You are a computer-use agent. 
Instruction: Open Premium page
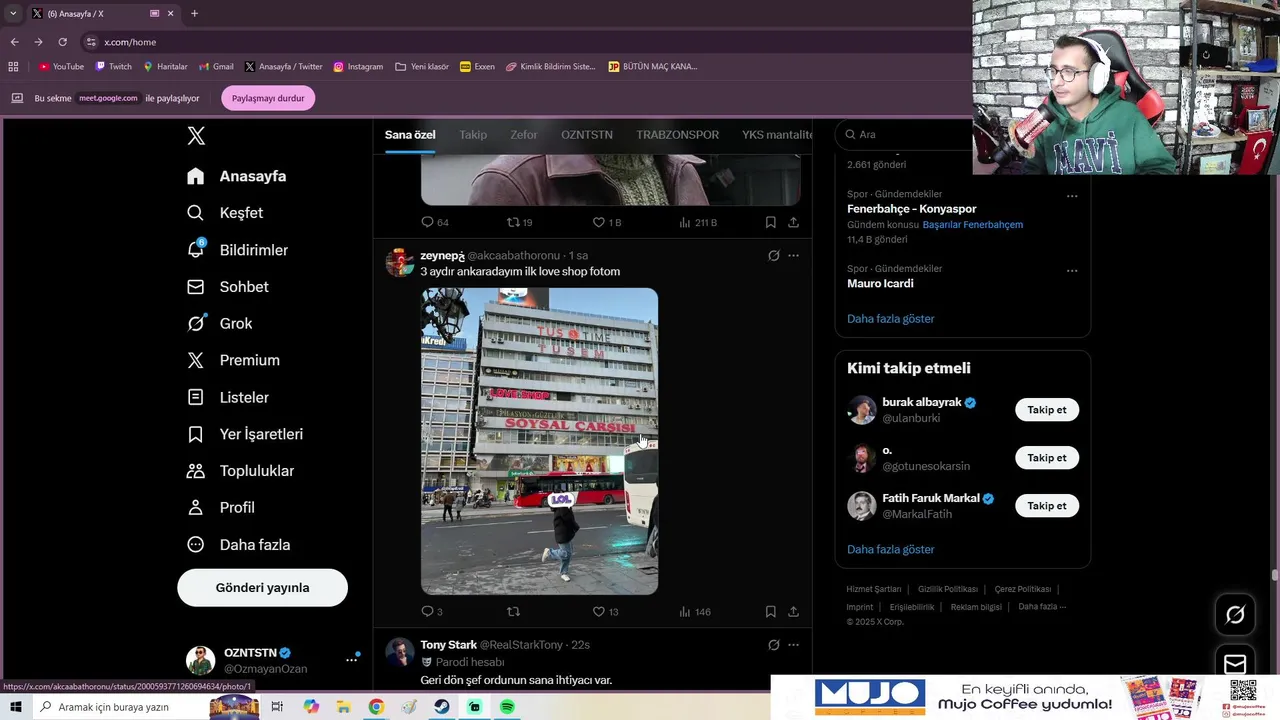234,360
